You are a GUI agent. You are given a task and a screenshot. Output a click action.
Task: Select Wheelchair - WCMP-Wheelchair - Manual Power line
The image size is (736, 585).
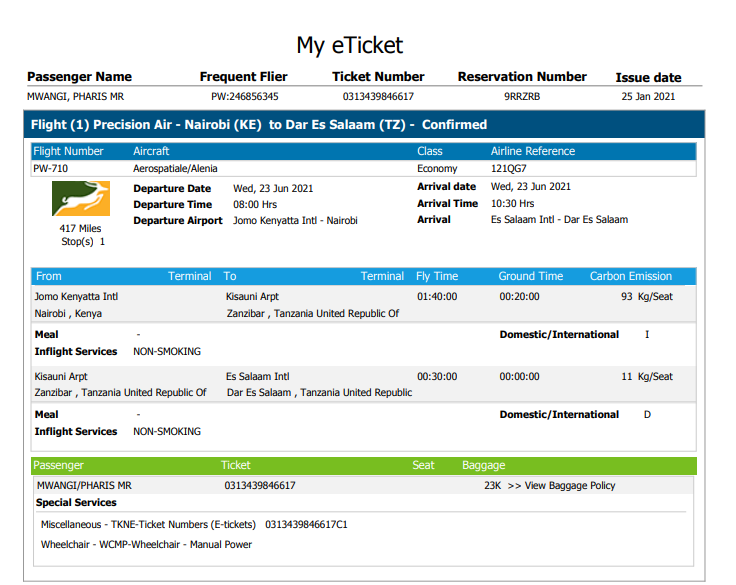coord(146,545)
